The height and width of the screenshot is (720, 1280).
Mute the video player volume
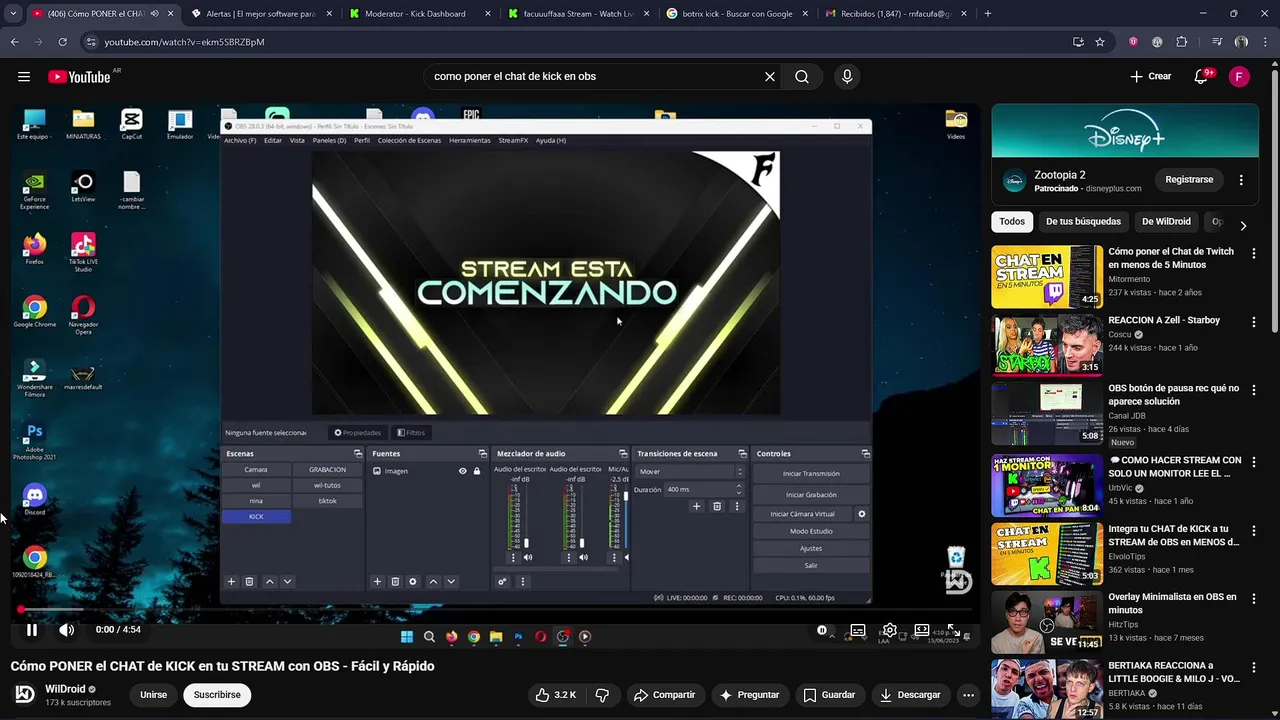[66, 630]
